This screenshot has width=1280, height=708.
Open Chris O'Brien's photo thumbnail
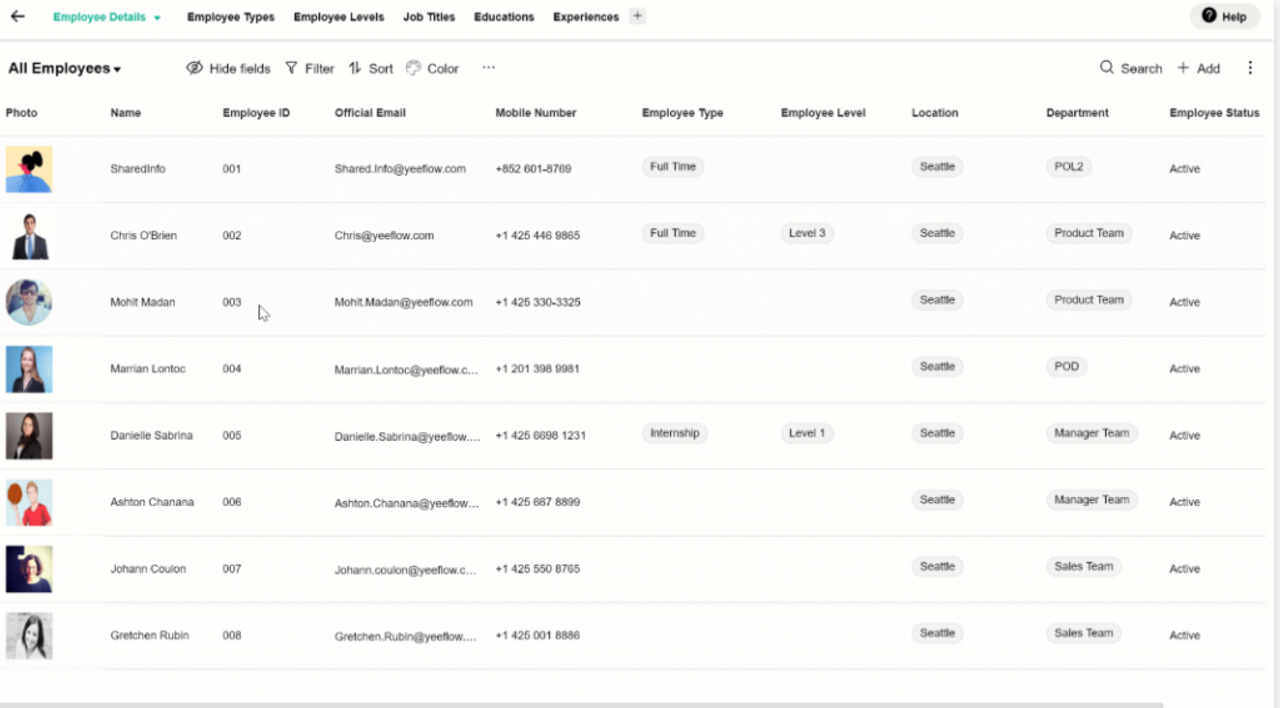coord(29,236)
